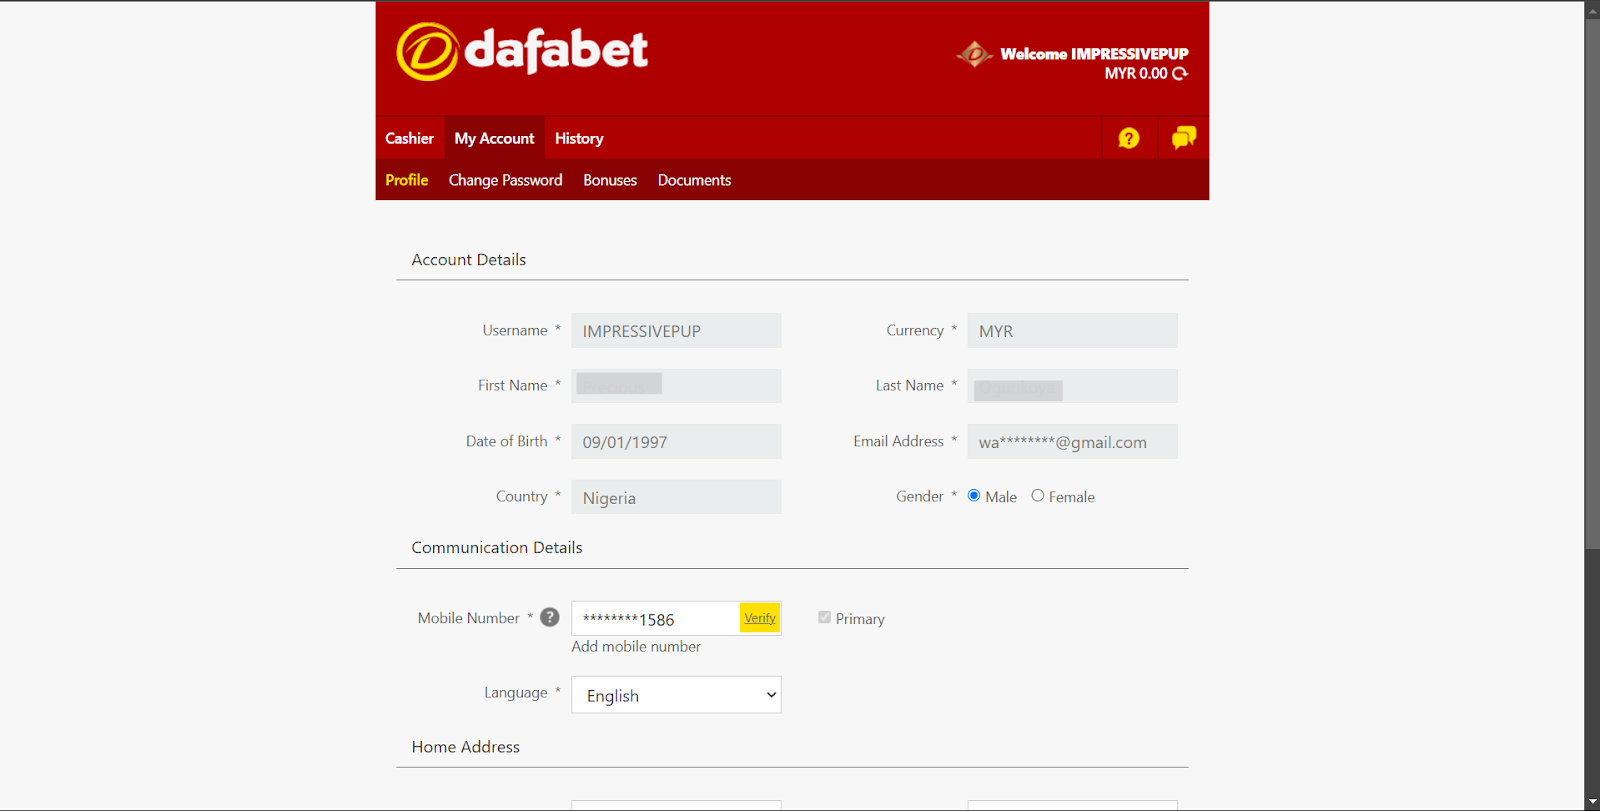Open the live chat bubbles icon

(1184, 138)
